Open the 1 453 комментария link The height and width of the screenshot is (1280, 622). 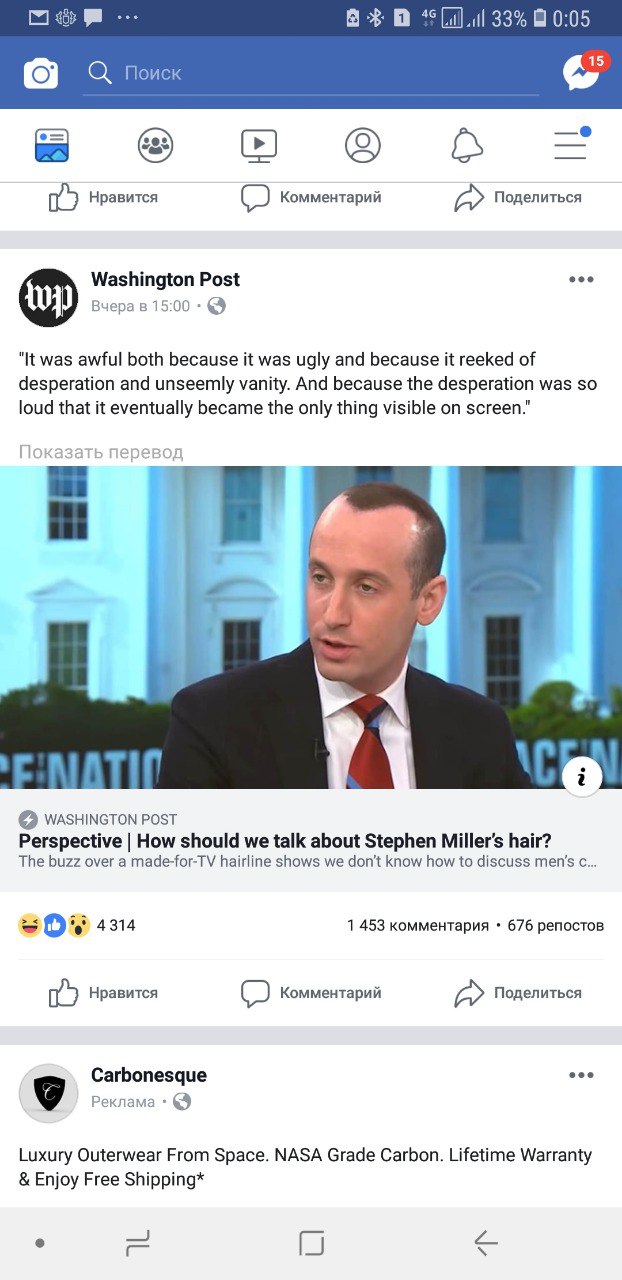418,925
